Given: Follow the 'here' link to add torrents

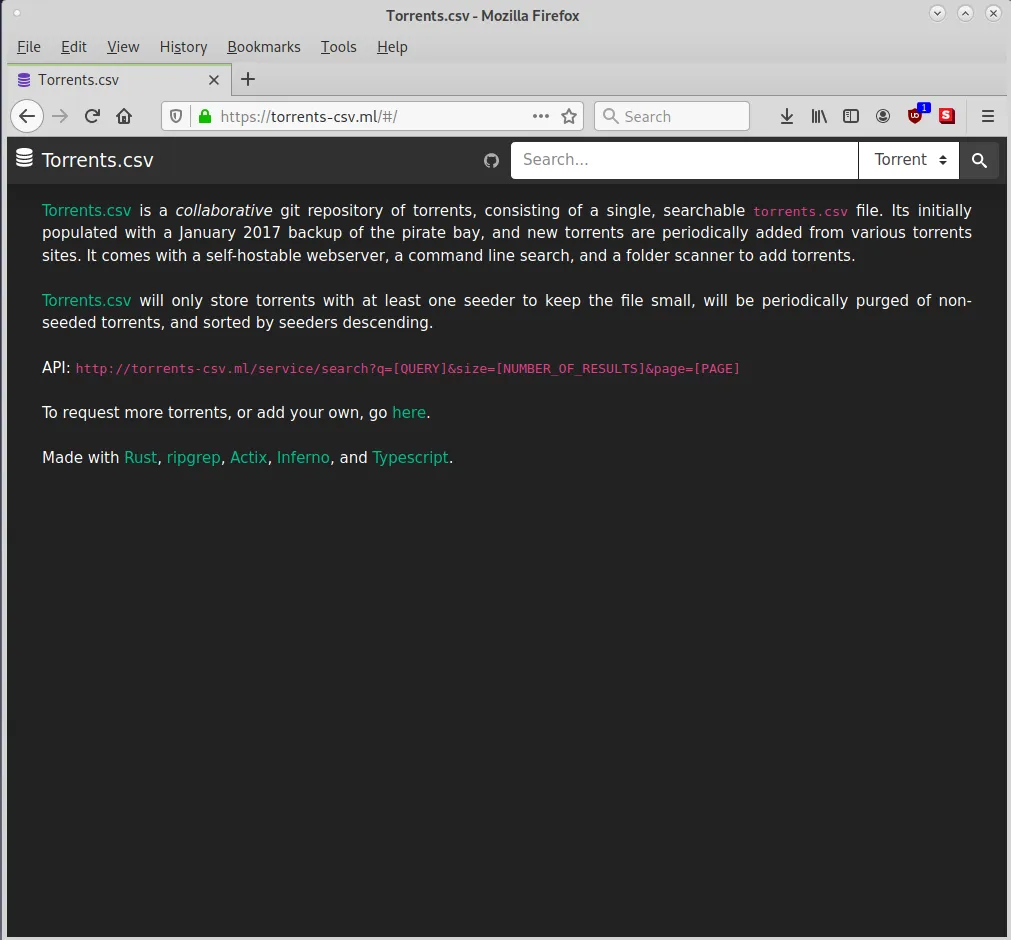Looking at the screenshot, I should 409,412.
